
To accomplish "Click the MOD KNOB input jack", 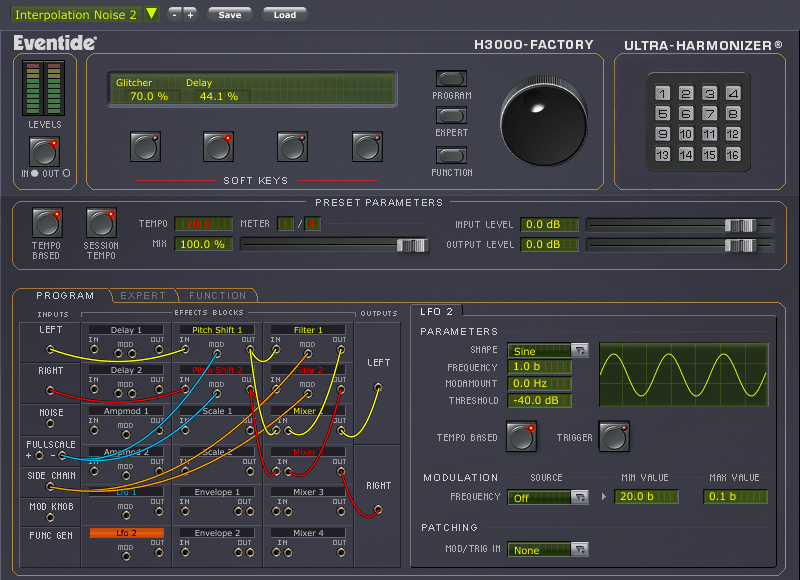I will click(x=50, y=517).
